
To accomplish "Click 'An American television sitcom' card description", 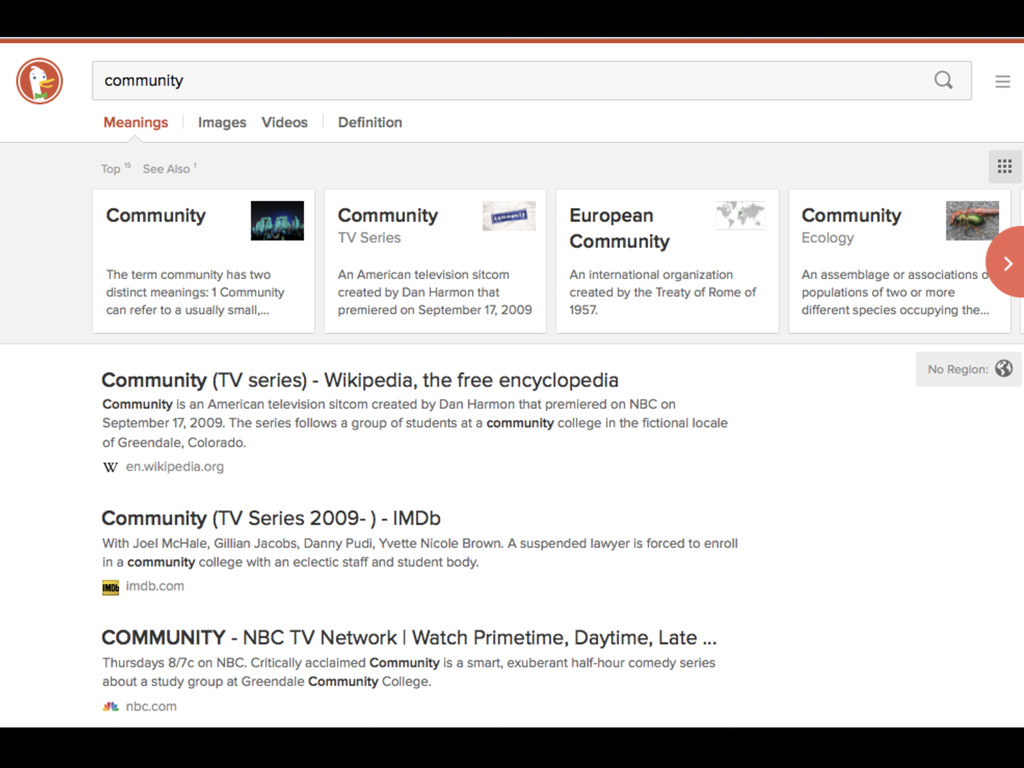I will click(x=435, y=293).
